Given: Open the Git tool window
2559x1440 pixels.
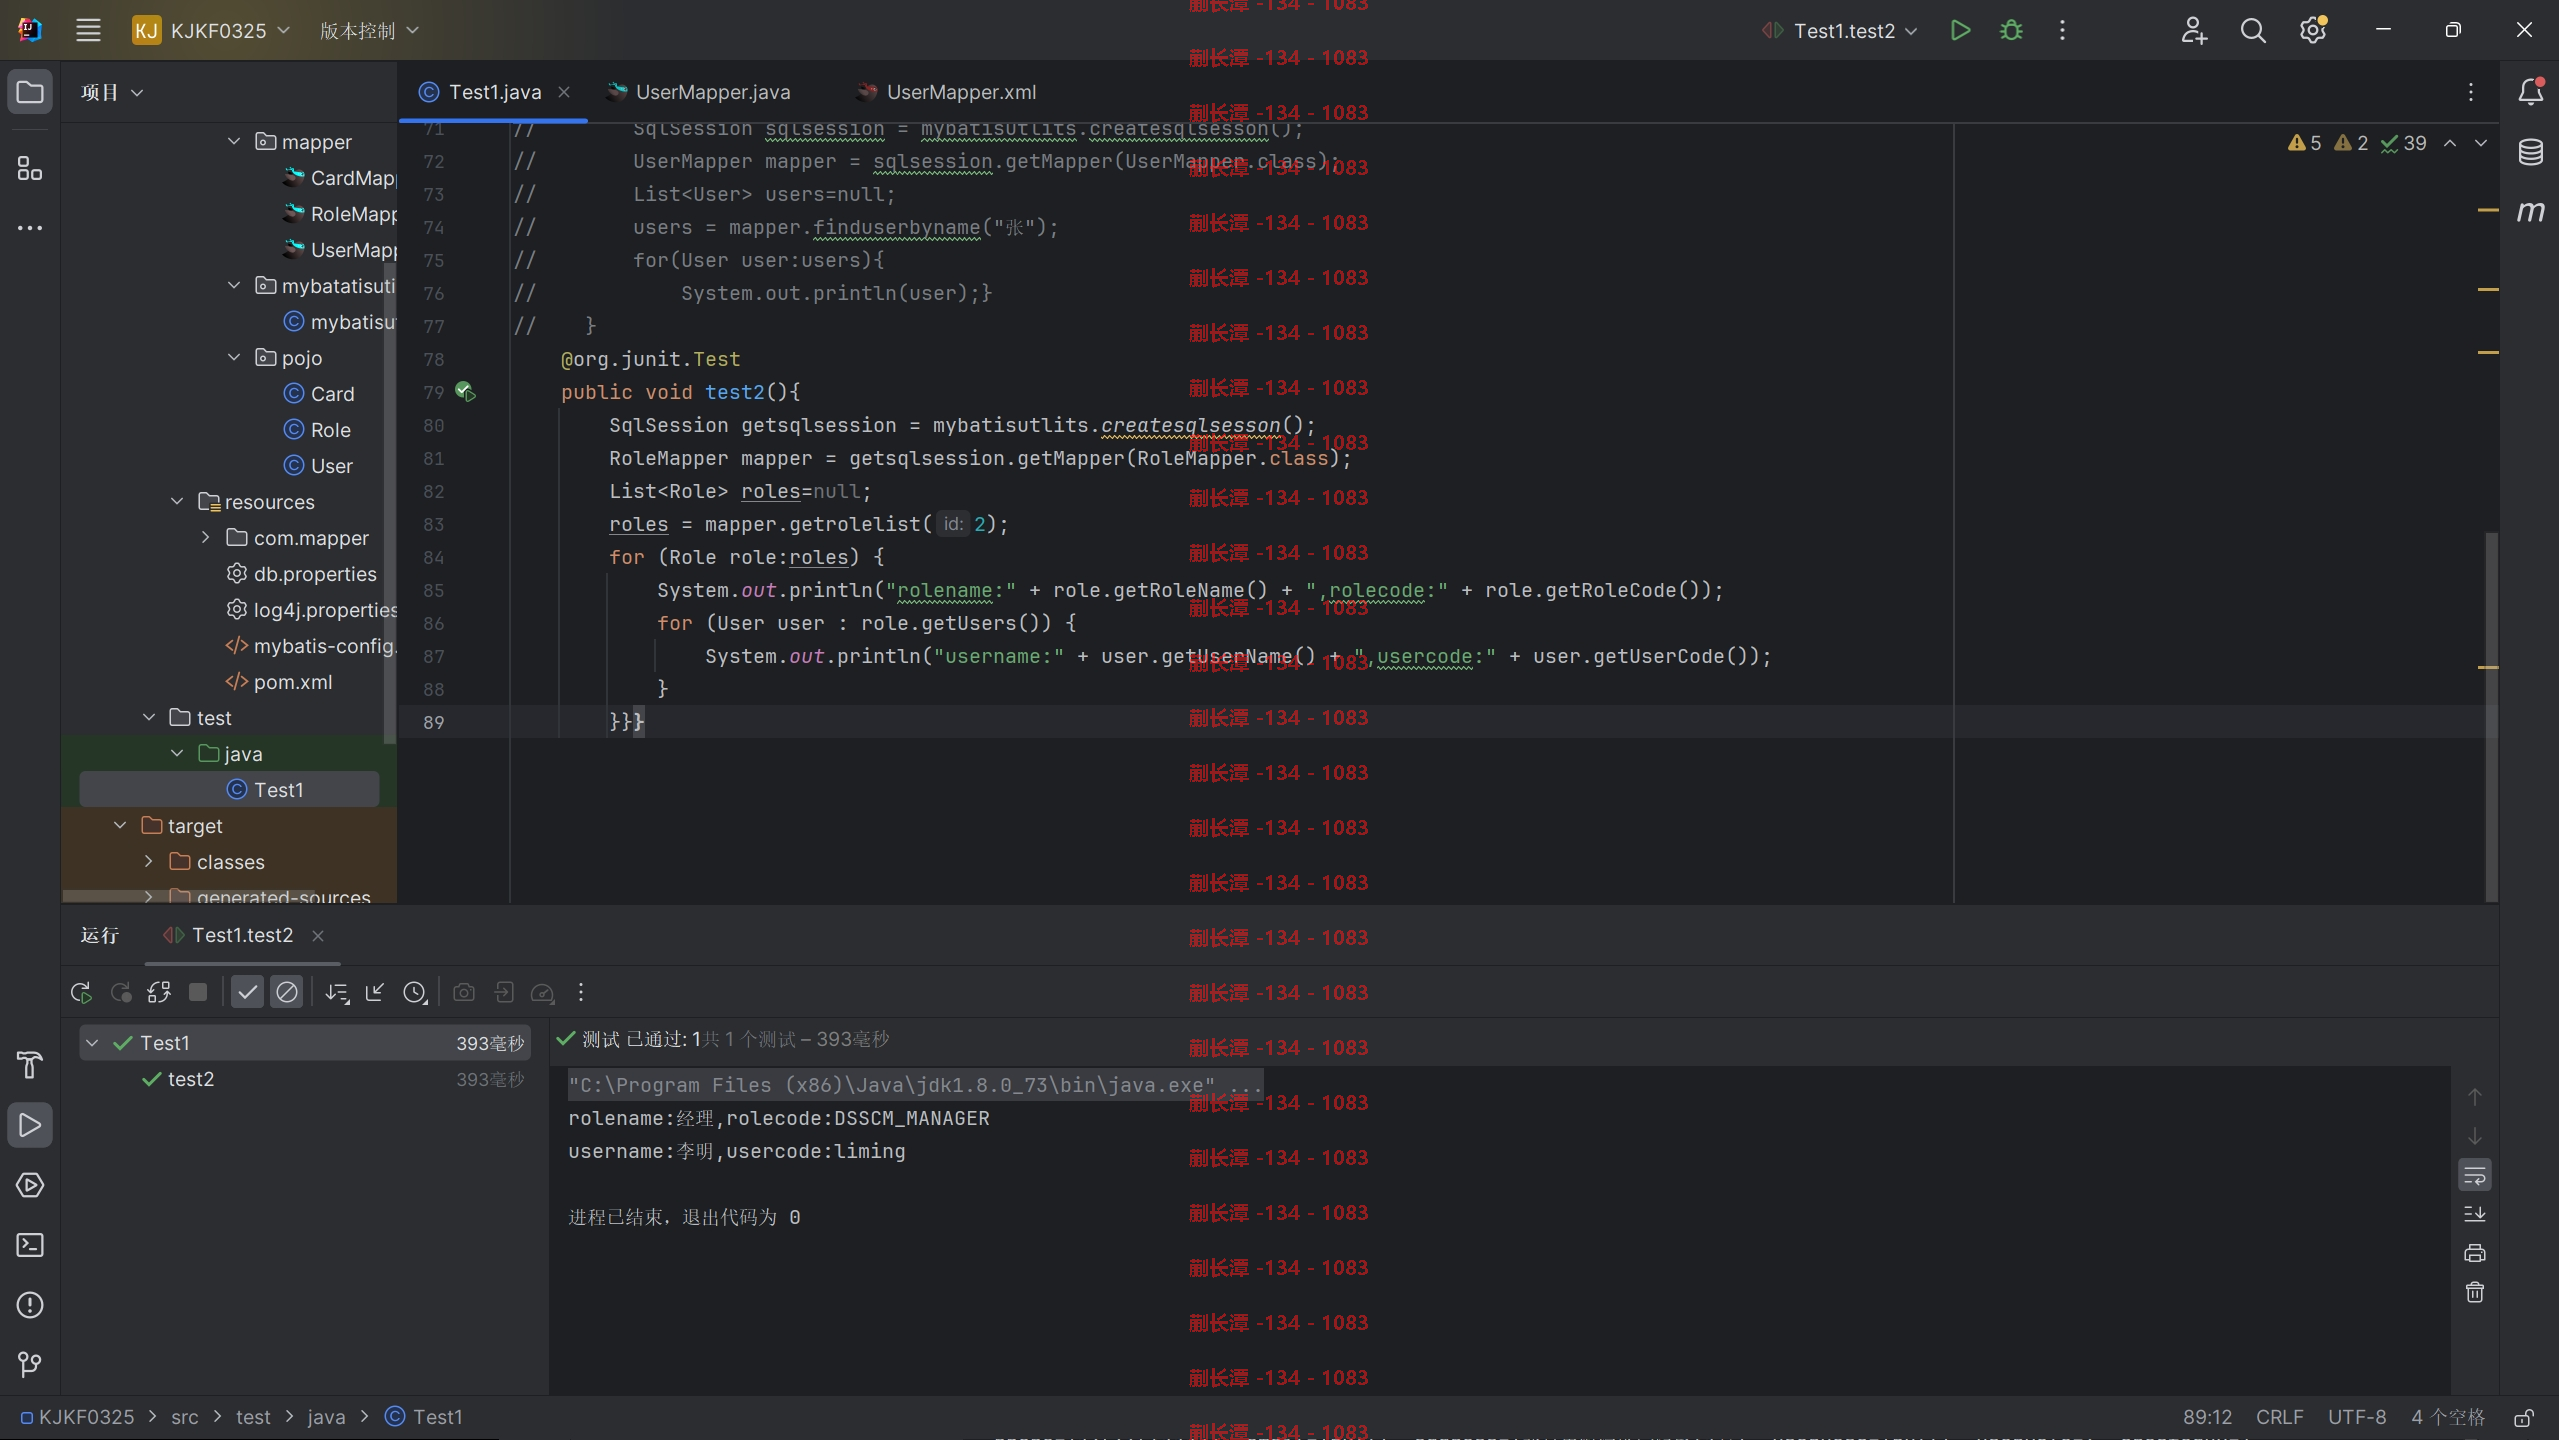Looking at the screenshot, I should pos(30,1364).
